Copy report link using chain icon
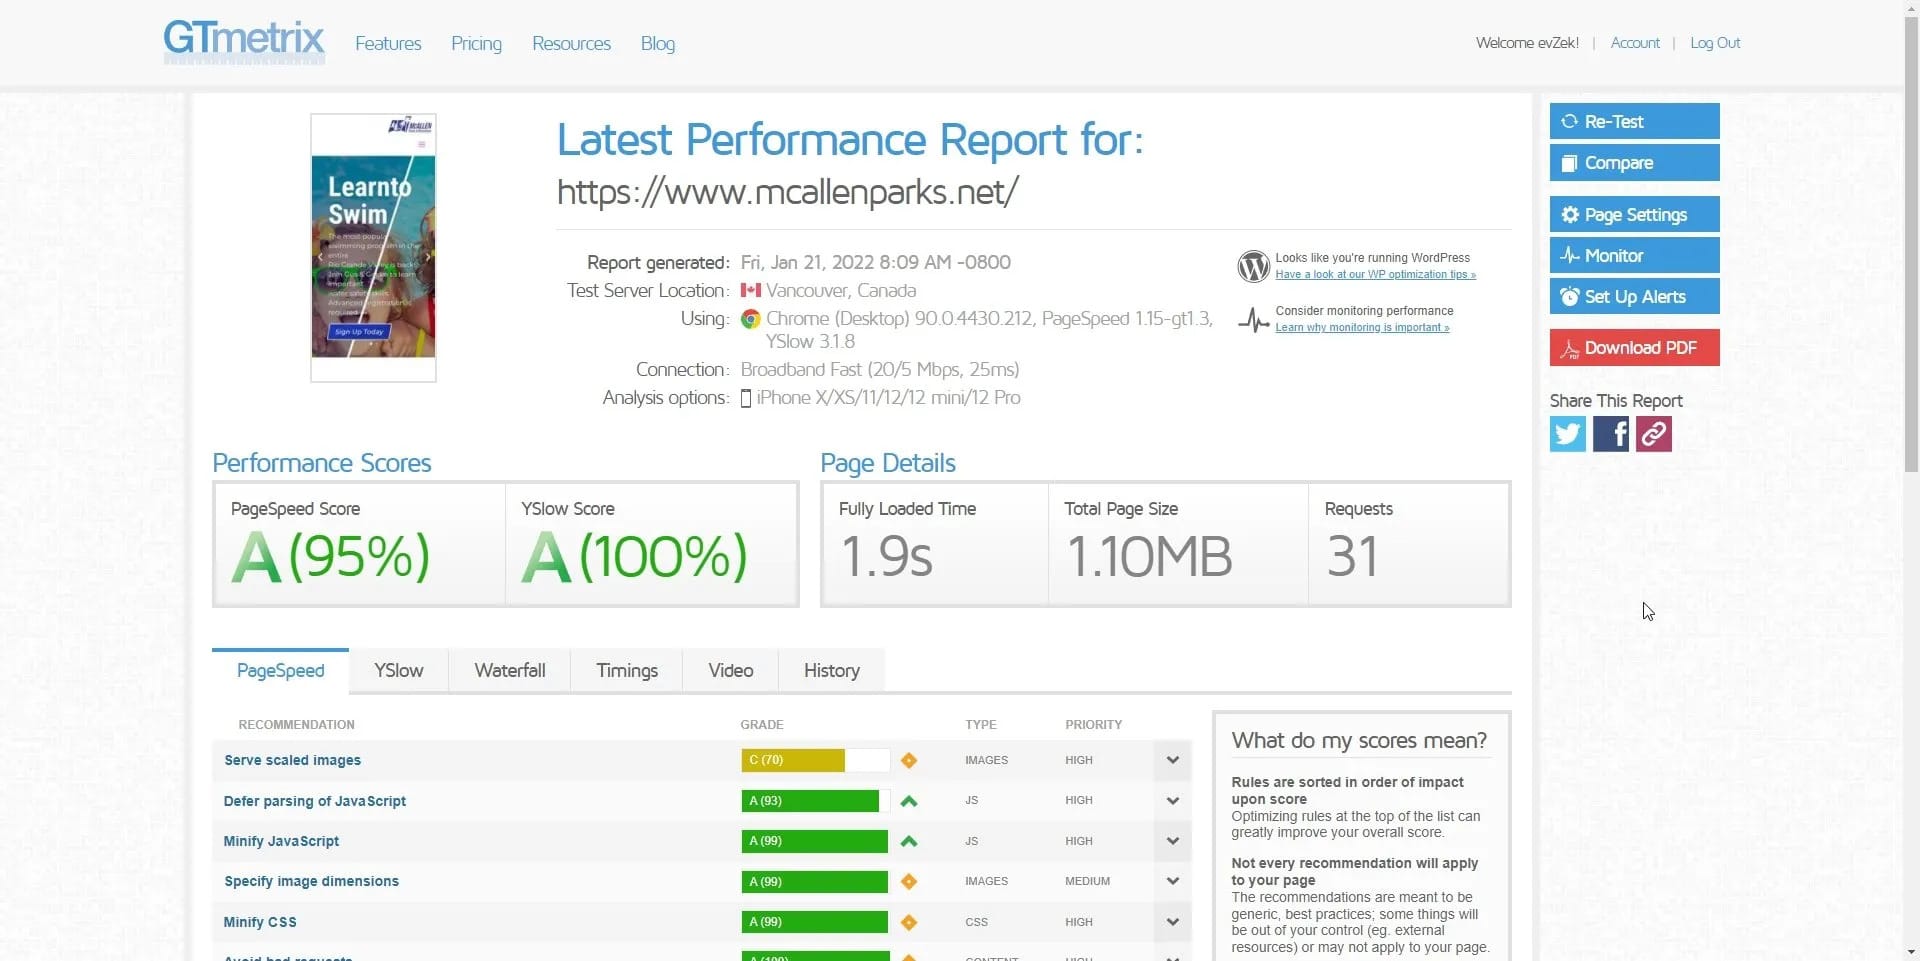1920x961 pixels. pos(1653,434)
